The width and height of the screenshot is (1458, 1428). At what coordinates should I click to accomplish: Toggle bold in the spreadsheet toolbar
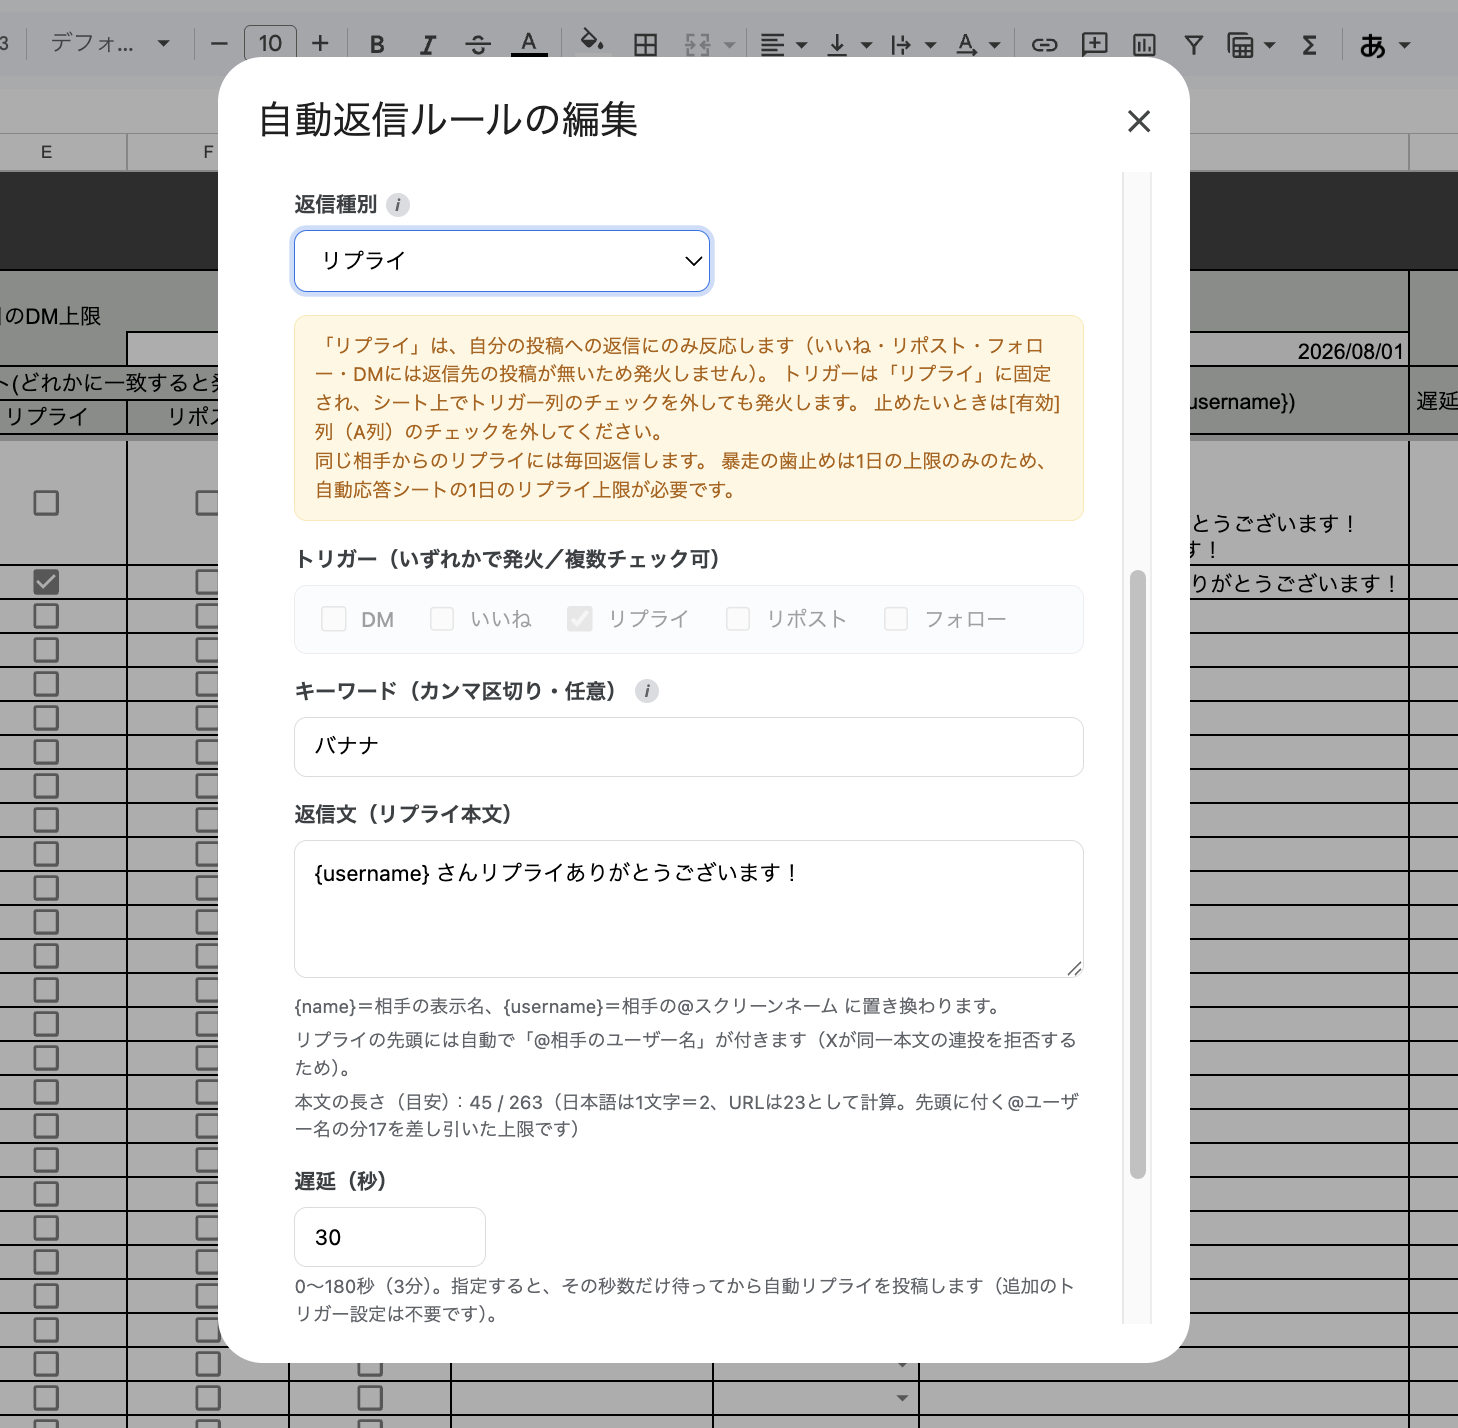(x=377, y=44)
